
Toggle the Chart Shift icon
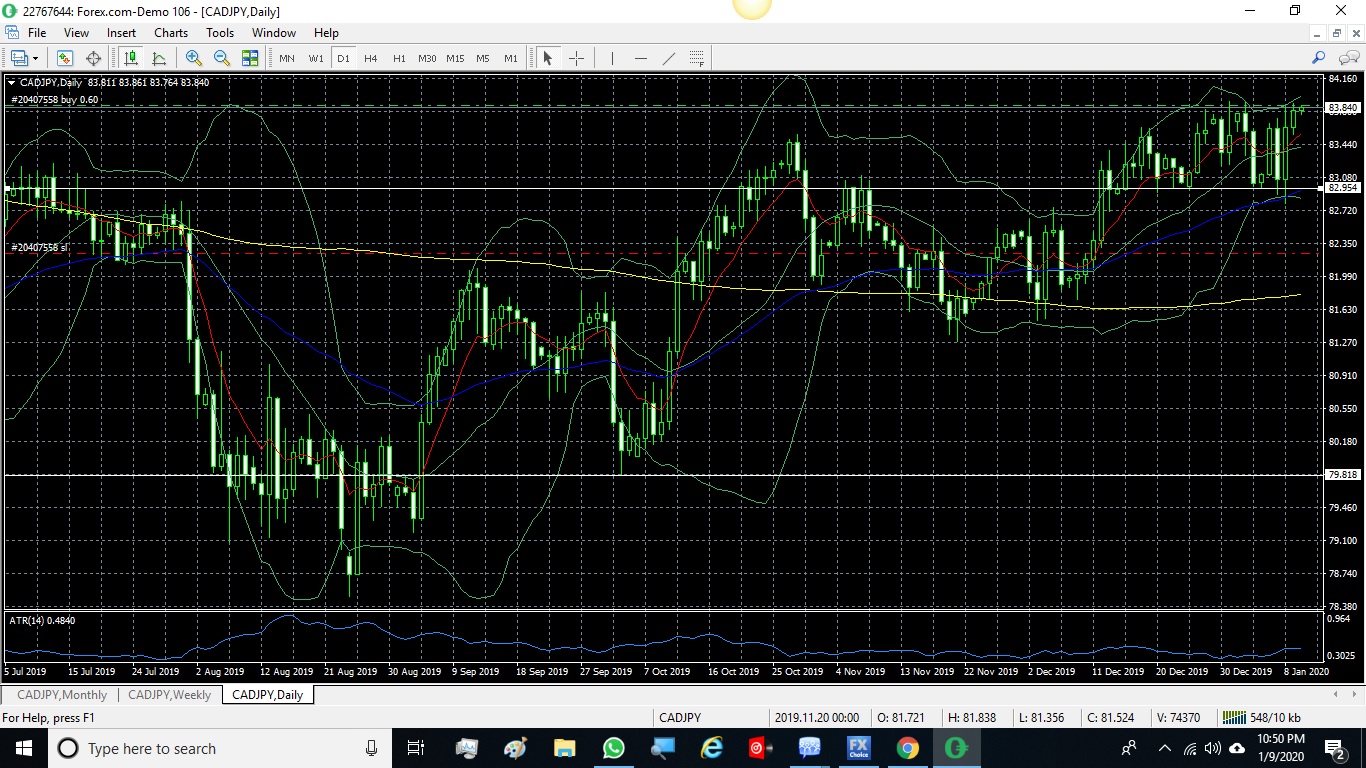[x=159, y=58]
